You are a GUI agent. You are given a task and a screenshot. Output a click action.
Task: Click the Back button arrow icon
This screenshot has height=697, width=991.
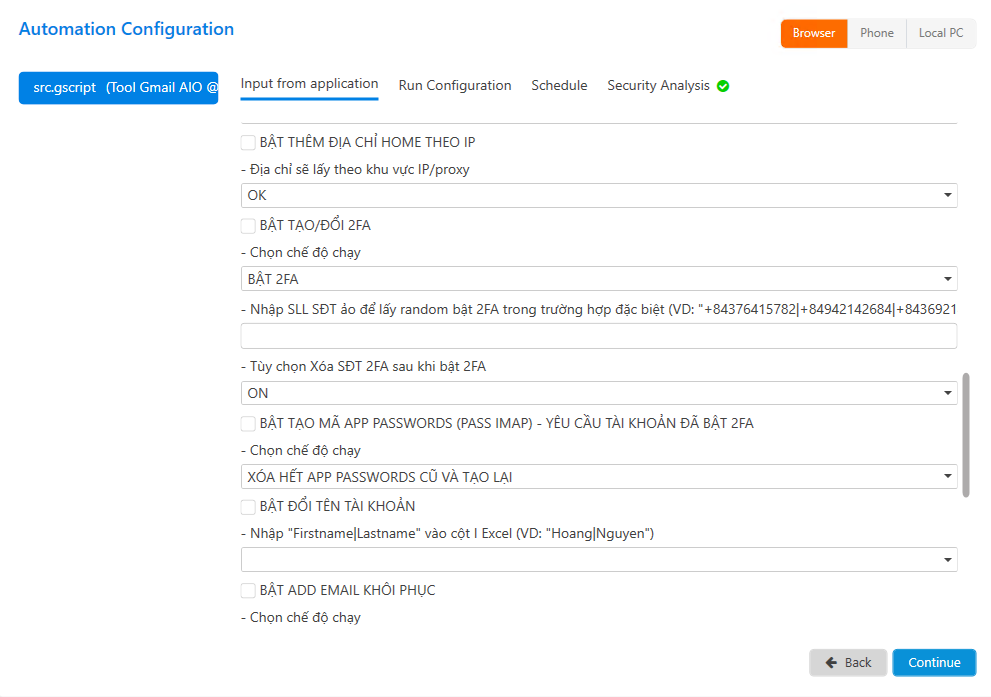click(830, 663)
